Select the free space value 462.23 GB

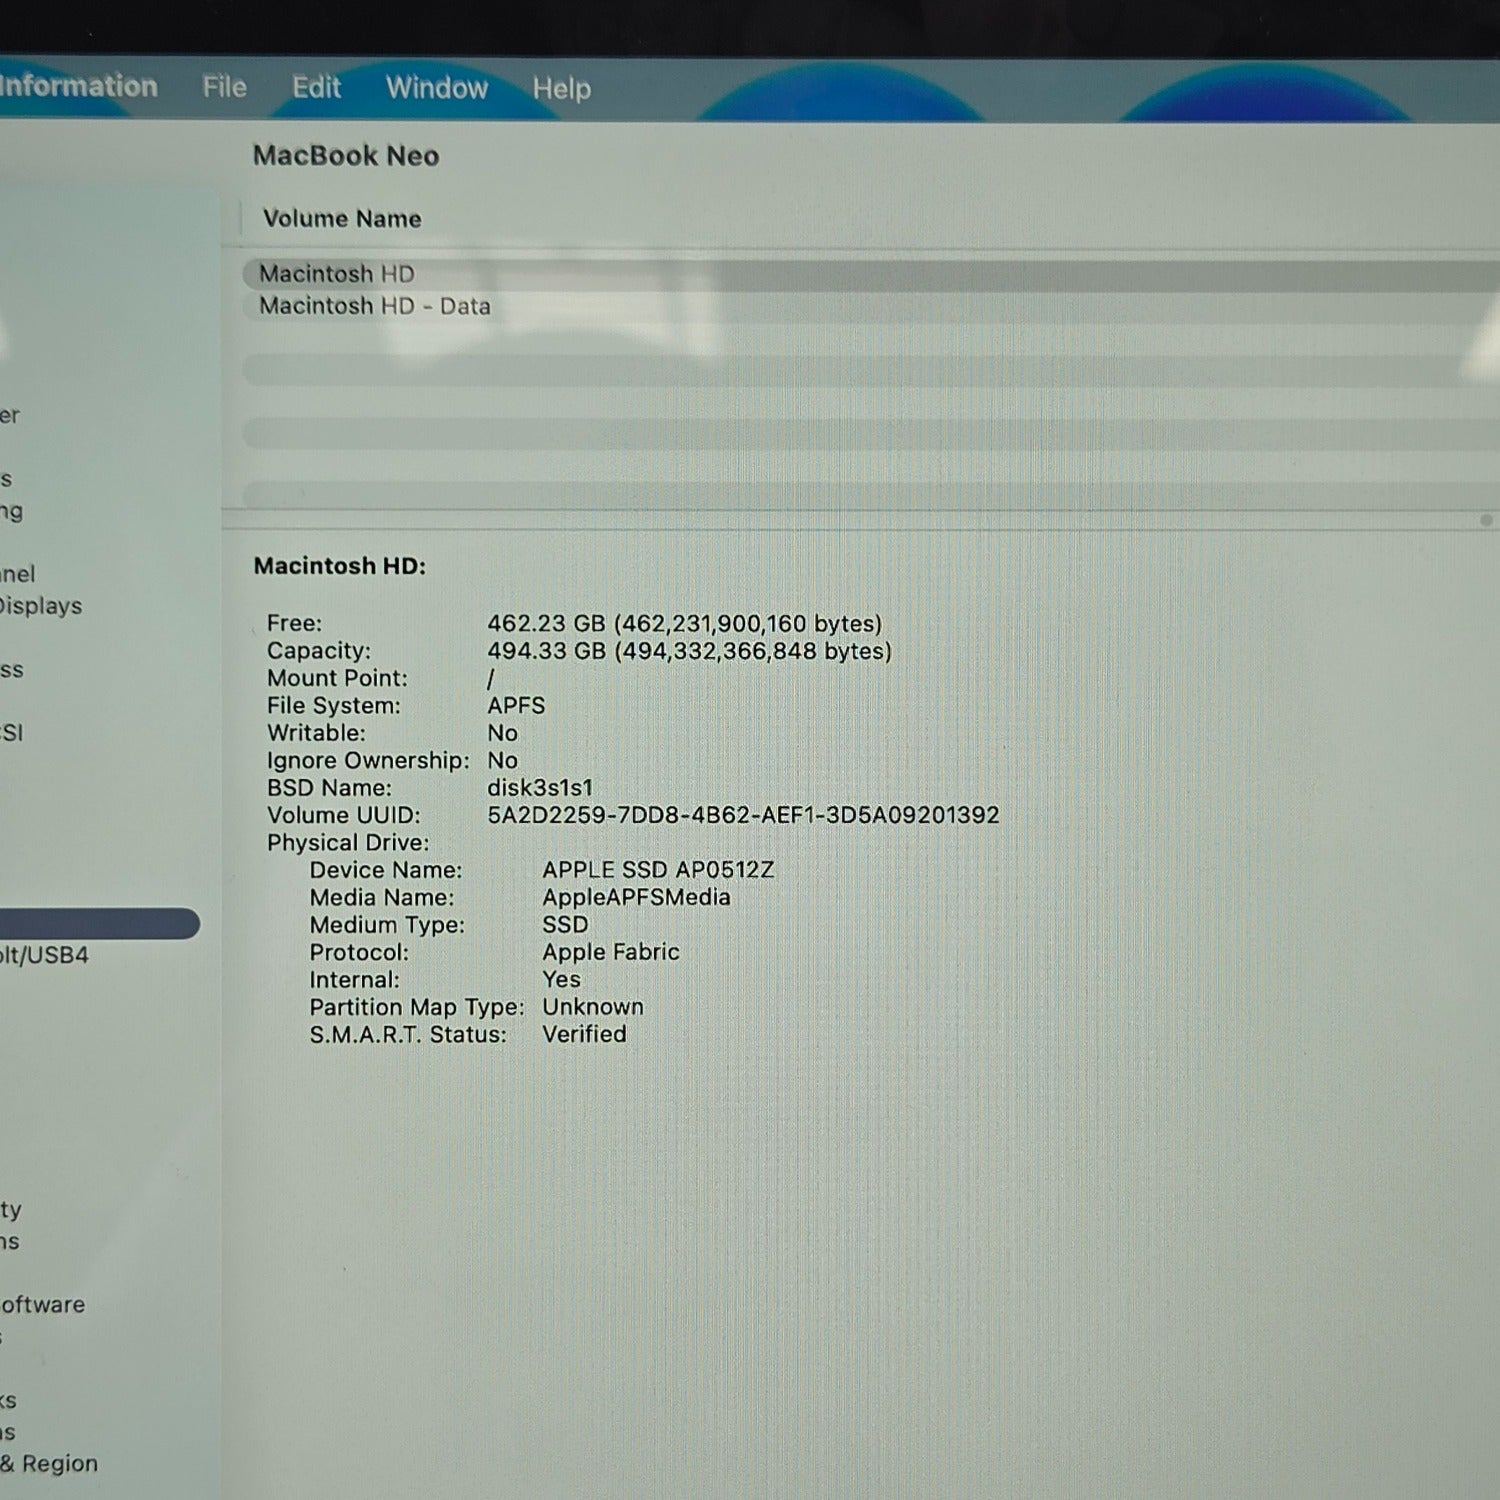point(685,624)
